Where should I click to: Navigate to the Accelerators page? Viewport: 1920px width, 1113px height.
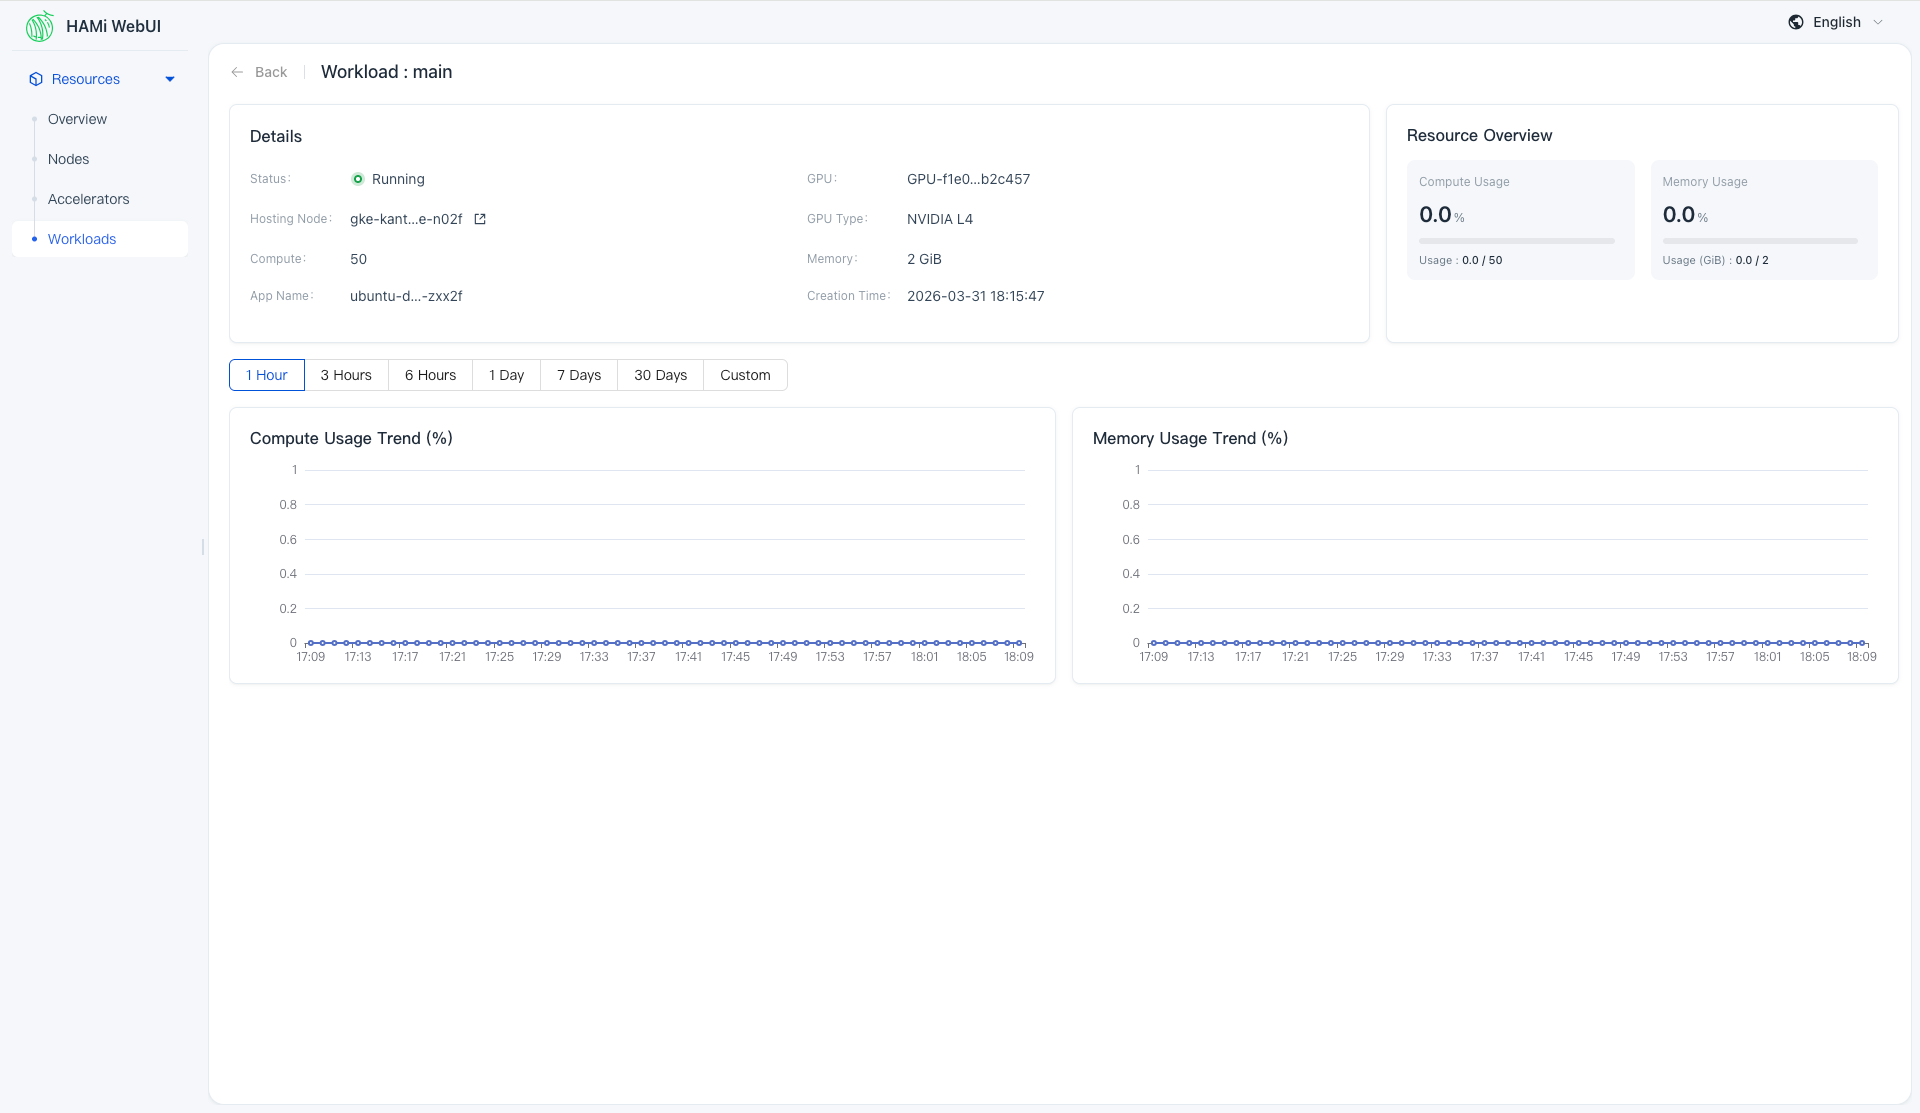(x=88, y=199)
